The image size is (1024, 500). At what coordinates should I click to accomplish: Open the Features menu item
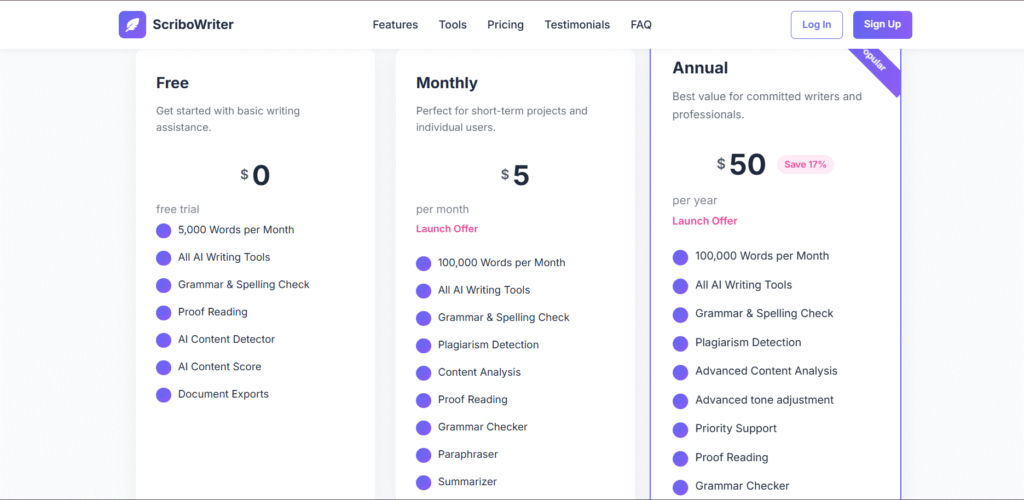click(395, 25)
